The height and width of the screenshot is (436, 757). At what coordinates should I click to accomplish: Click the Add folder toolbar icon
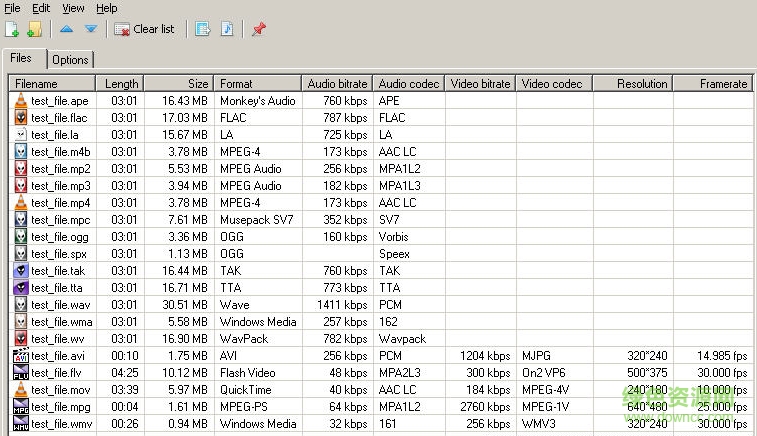coord(34,29)
